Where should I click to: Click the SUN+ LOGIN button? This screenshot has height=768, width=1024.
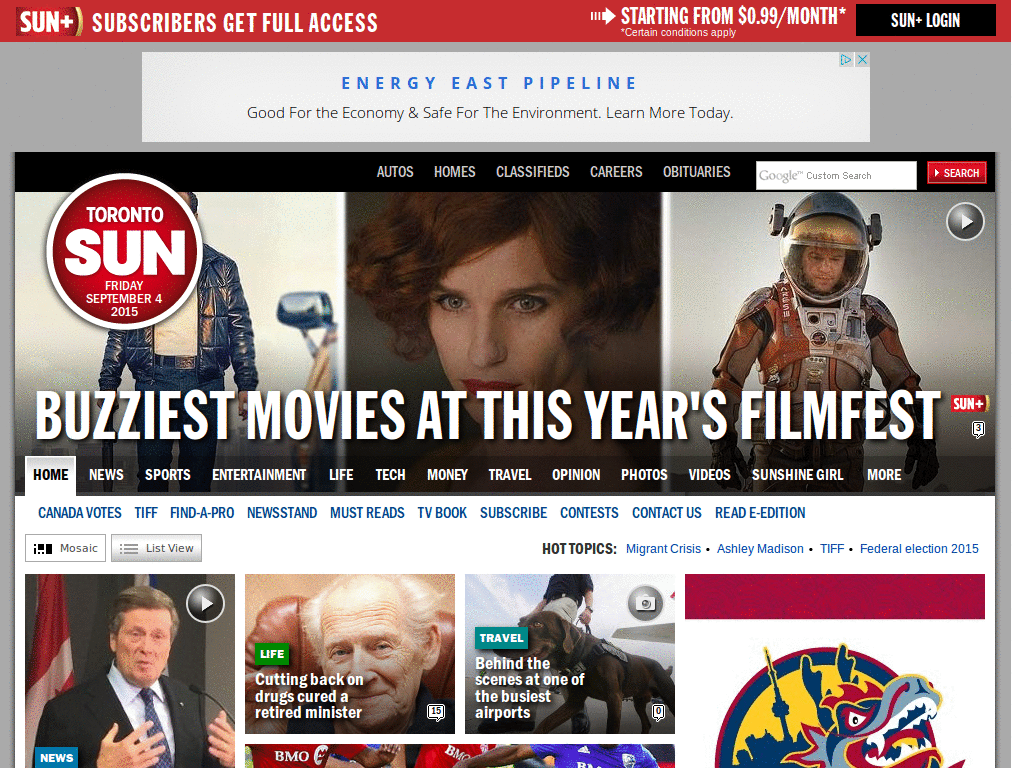pos(925,20)
